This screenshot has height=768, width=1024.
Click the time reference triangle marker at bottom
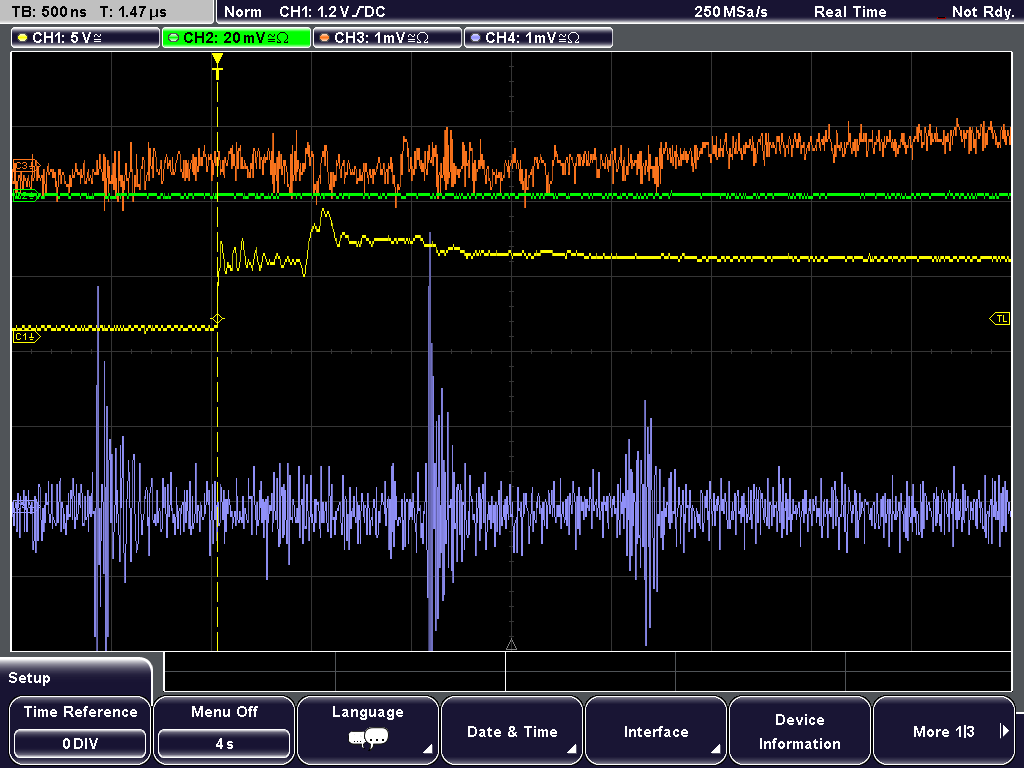click(x=511, y=645)
